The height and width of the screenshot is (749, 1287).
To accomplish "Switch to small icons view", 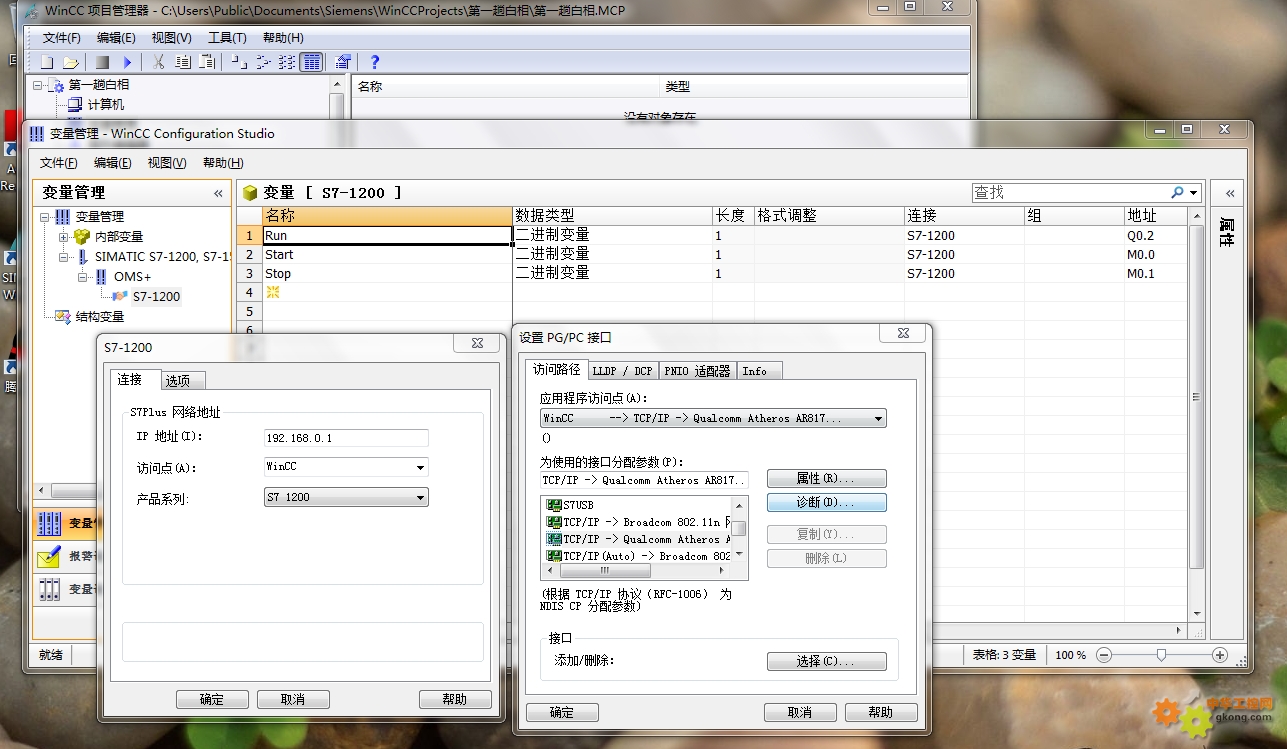I will tap(263, 62).
